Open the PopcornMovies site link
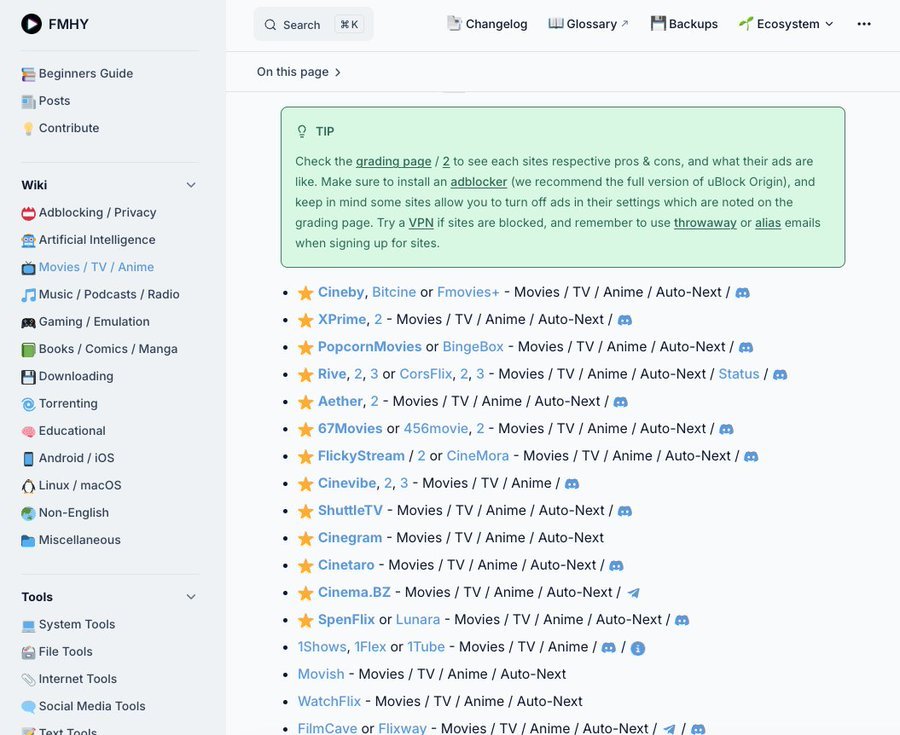This screenshot has width=900, height=735. click(370, 347)
